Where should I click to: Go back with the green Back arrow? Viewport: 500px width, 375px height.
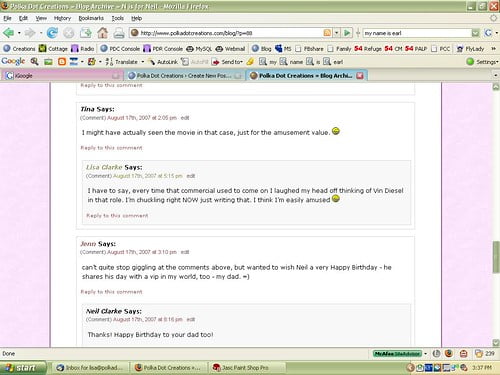click(x=8, y=33)
